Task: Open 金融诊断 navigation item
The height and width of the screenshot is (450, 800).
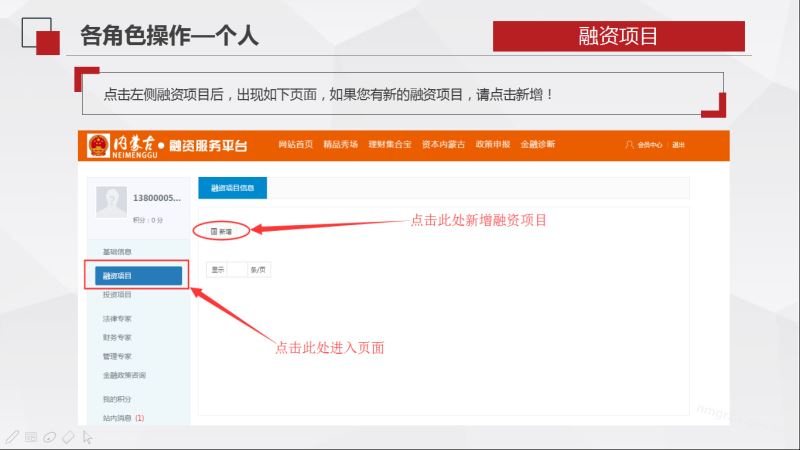Action: tap(538, 145)
